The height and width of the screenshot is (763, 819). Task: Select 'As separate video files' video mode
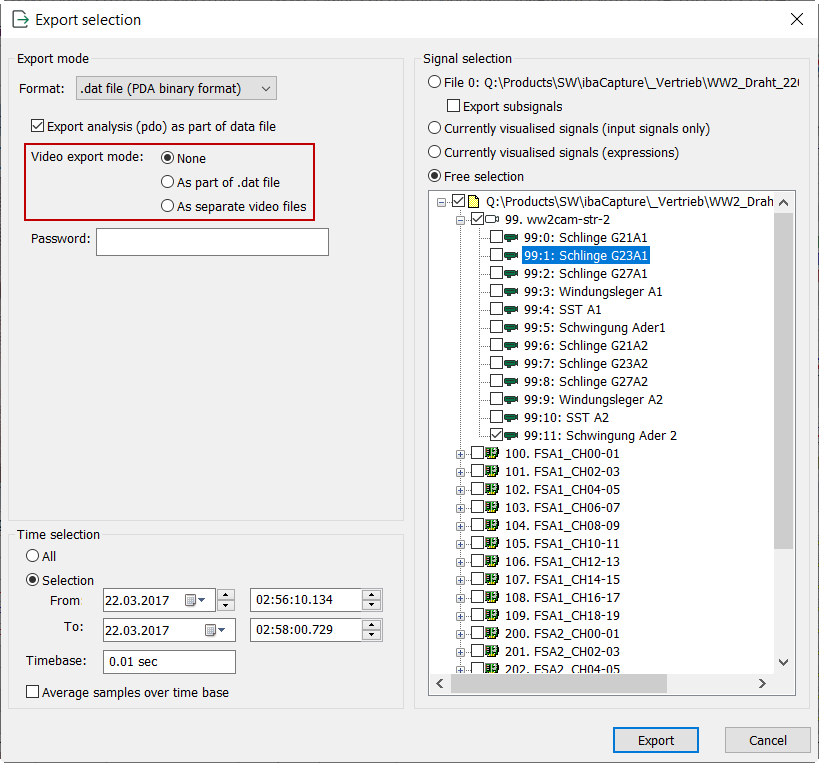(x=168, y=207)
